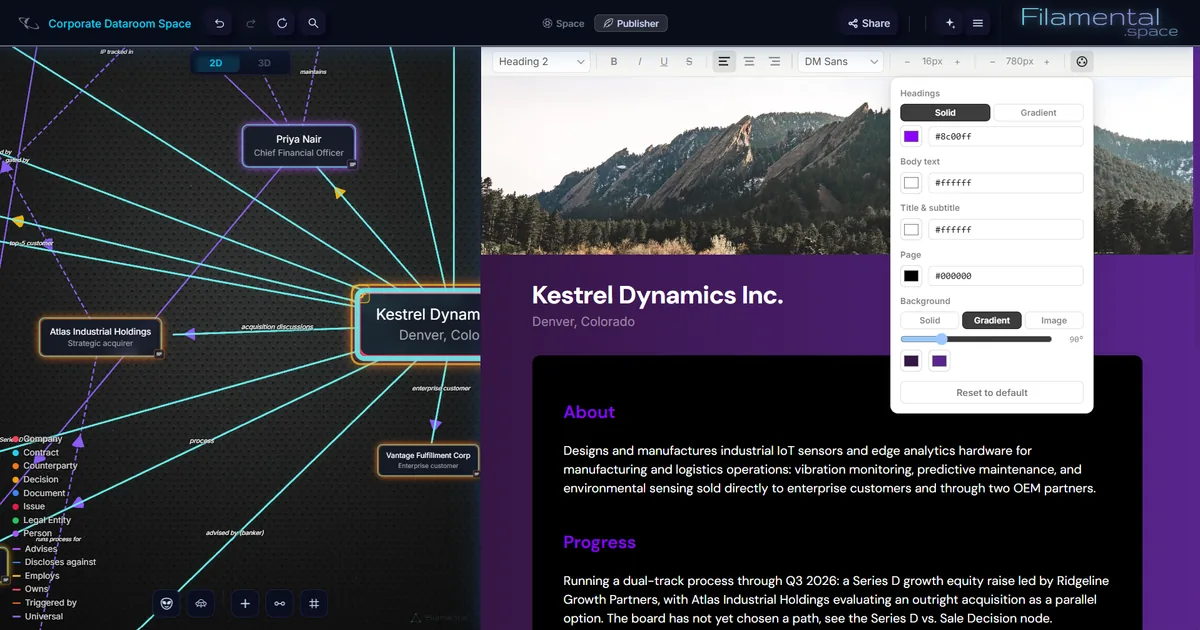Click the refresh icon in top toolbar

pos(282,23)
